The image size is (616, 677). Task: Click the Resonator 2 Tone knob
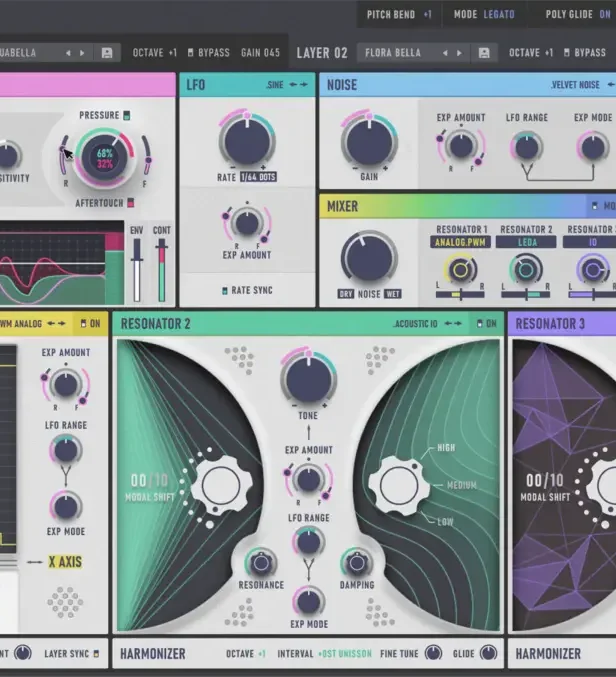click(x=309, y=380)
